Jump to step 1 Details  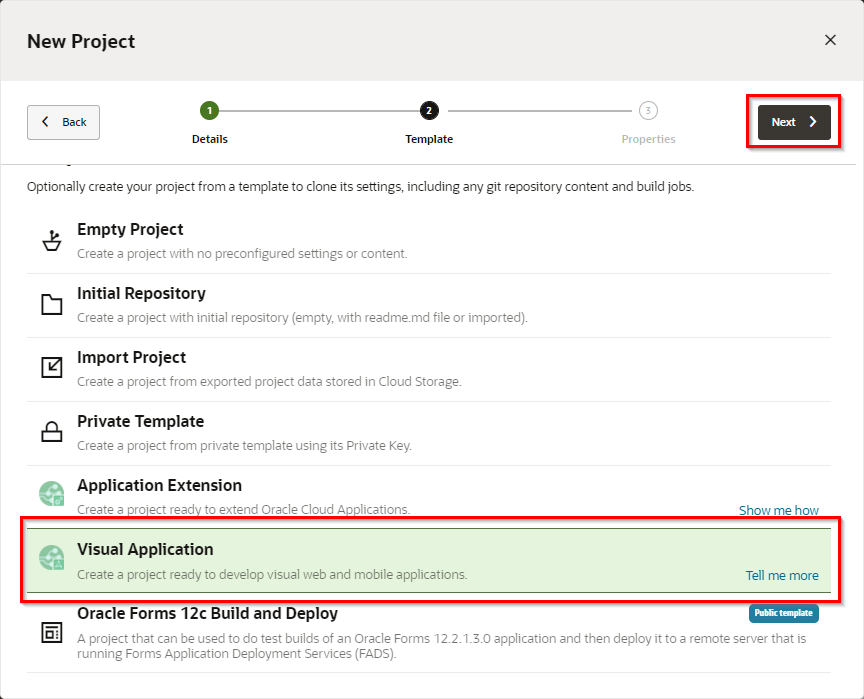(209, 111)
